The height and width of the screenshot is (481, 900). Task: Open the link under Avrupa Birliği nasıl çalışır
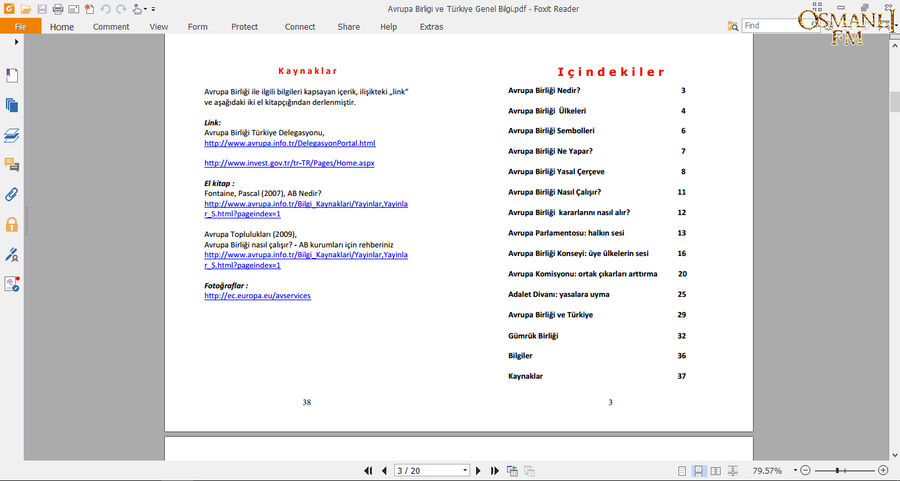coord(306,260)
